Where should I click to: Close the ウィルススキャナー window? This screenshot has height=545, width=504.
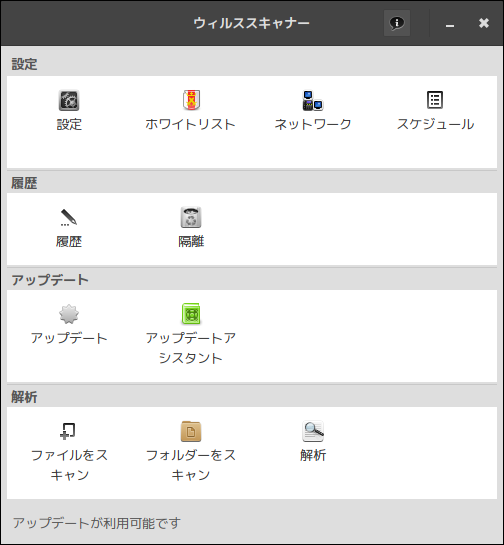[483, 23]
